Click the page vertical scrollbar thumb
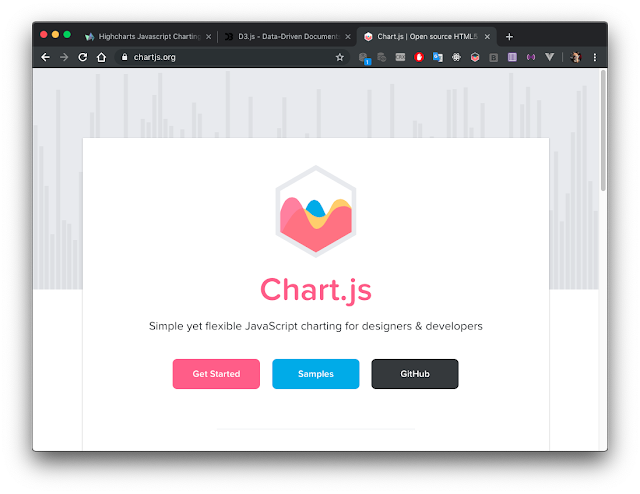This screenshot has width=640, height=494. tap(603, 130)
